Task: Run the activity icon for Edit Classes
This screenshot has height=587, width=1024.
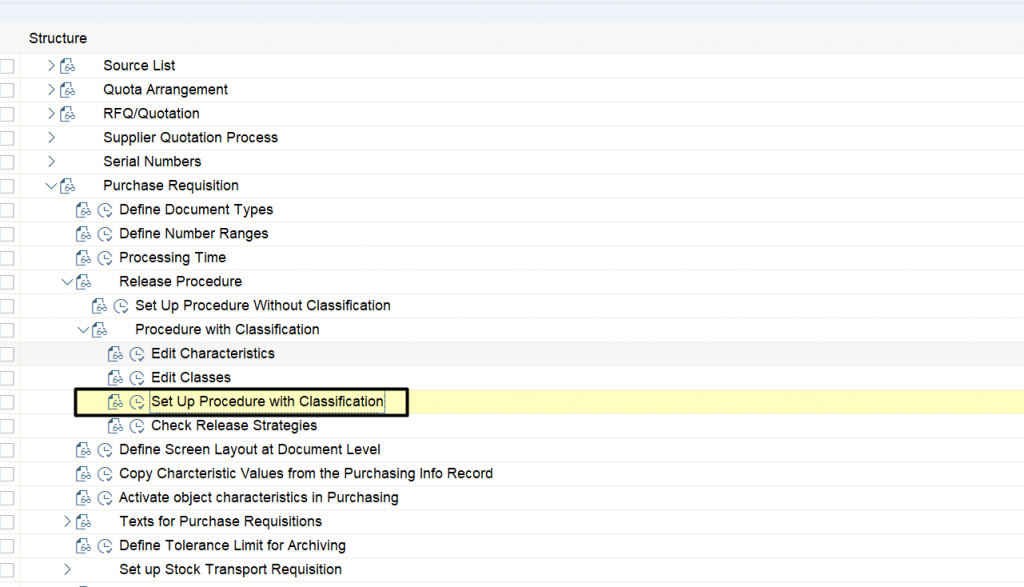Action: [x=137, y=378]
